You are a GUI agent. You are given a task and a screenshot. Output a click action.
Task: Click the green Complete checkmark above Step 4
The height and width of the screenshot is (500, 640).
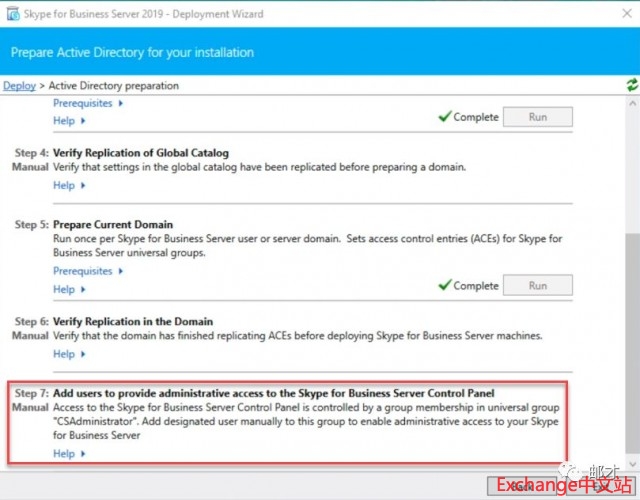coord(445,117)
